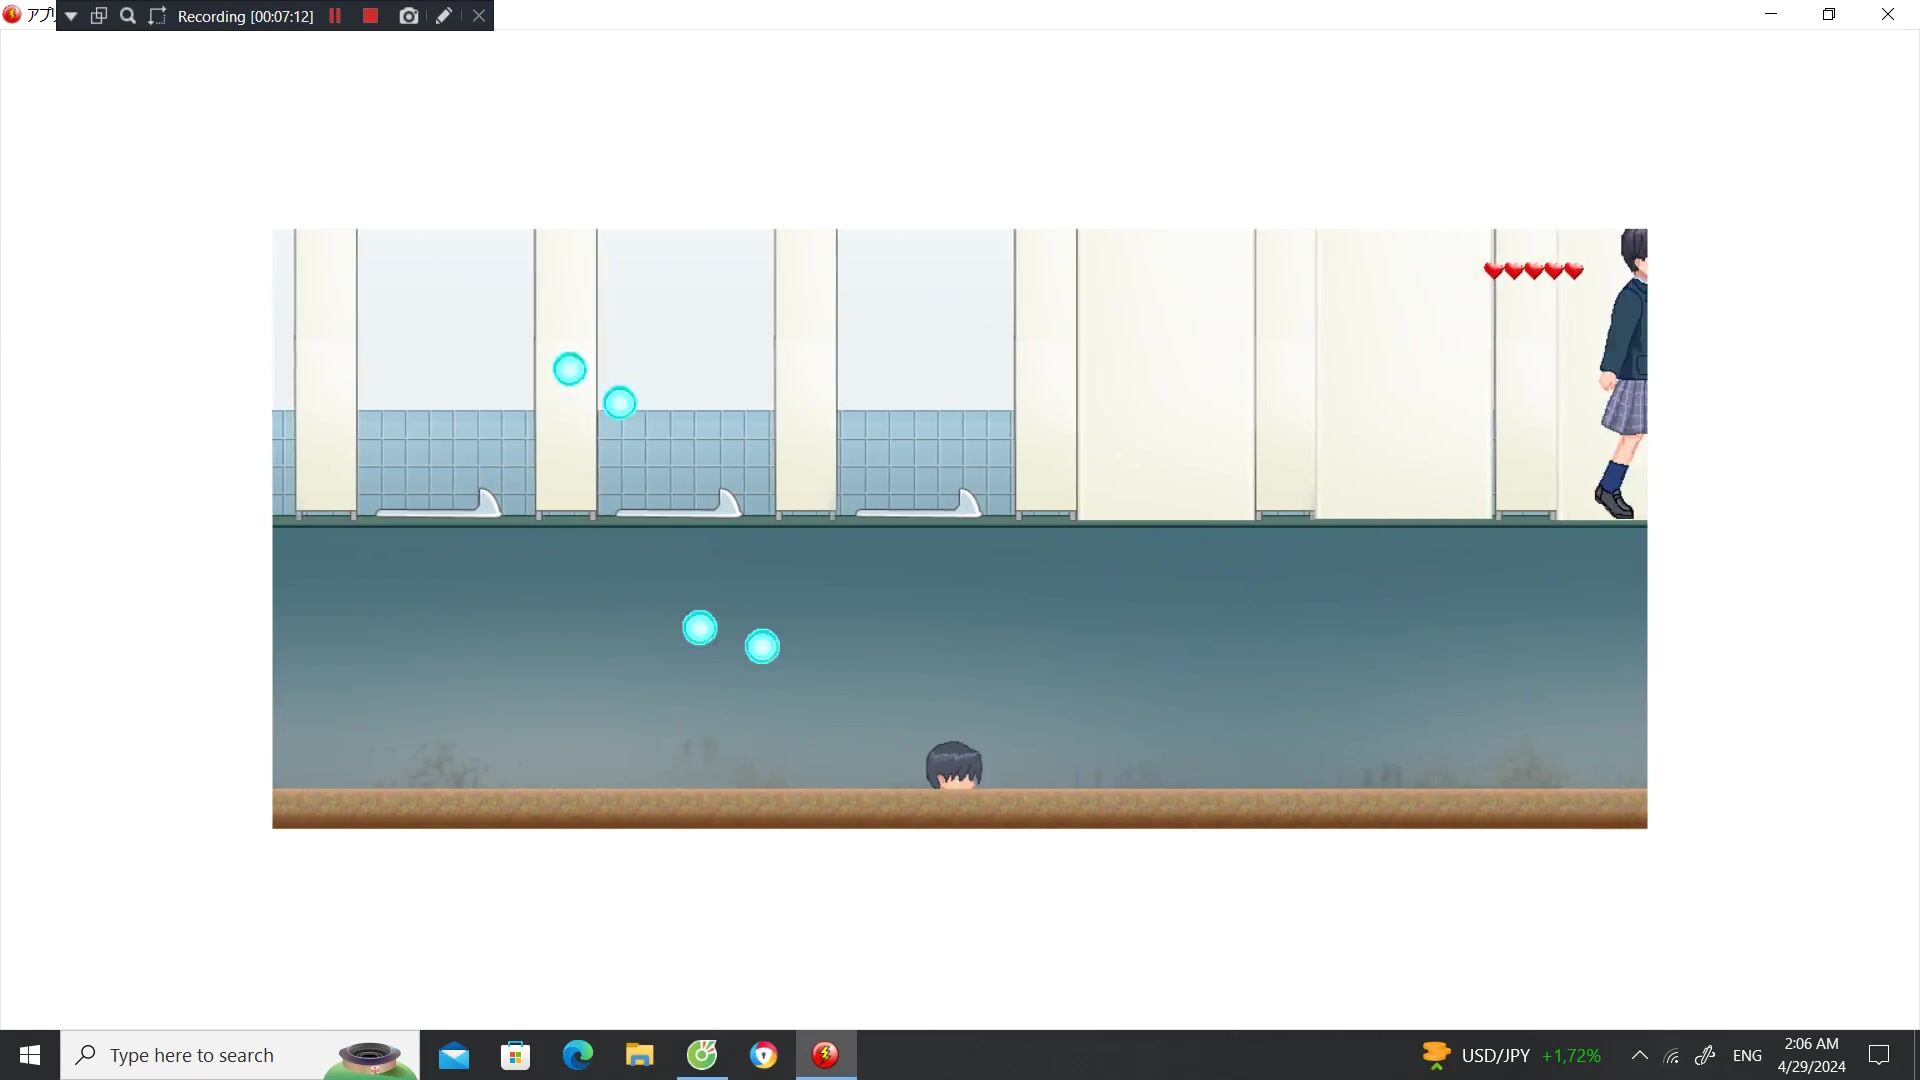Close the recording toolbar
Image resolution: width=1920 pixels, height=1080 pixels.
[479, 16]
